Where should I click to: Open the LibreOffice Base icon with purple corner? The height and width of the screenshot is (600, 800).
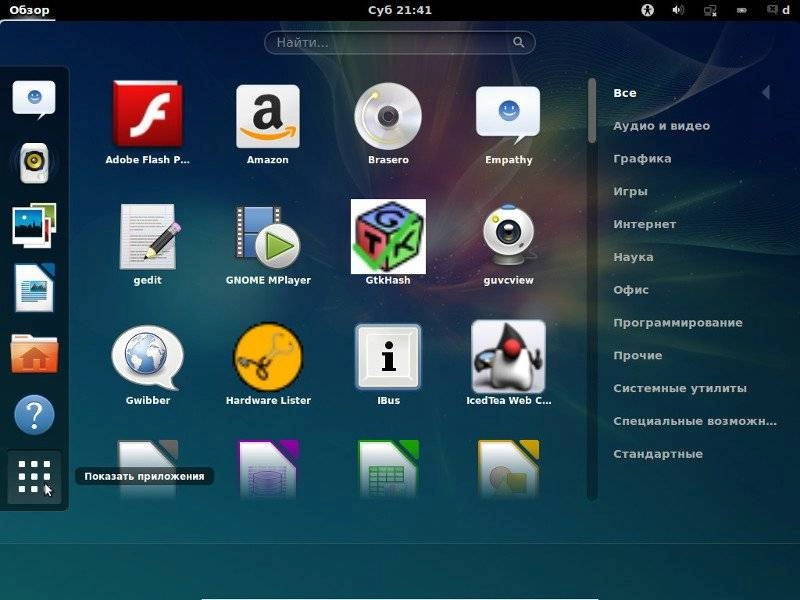[268, 469]
